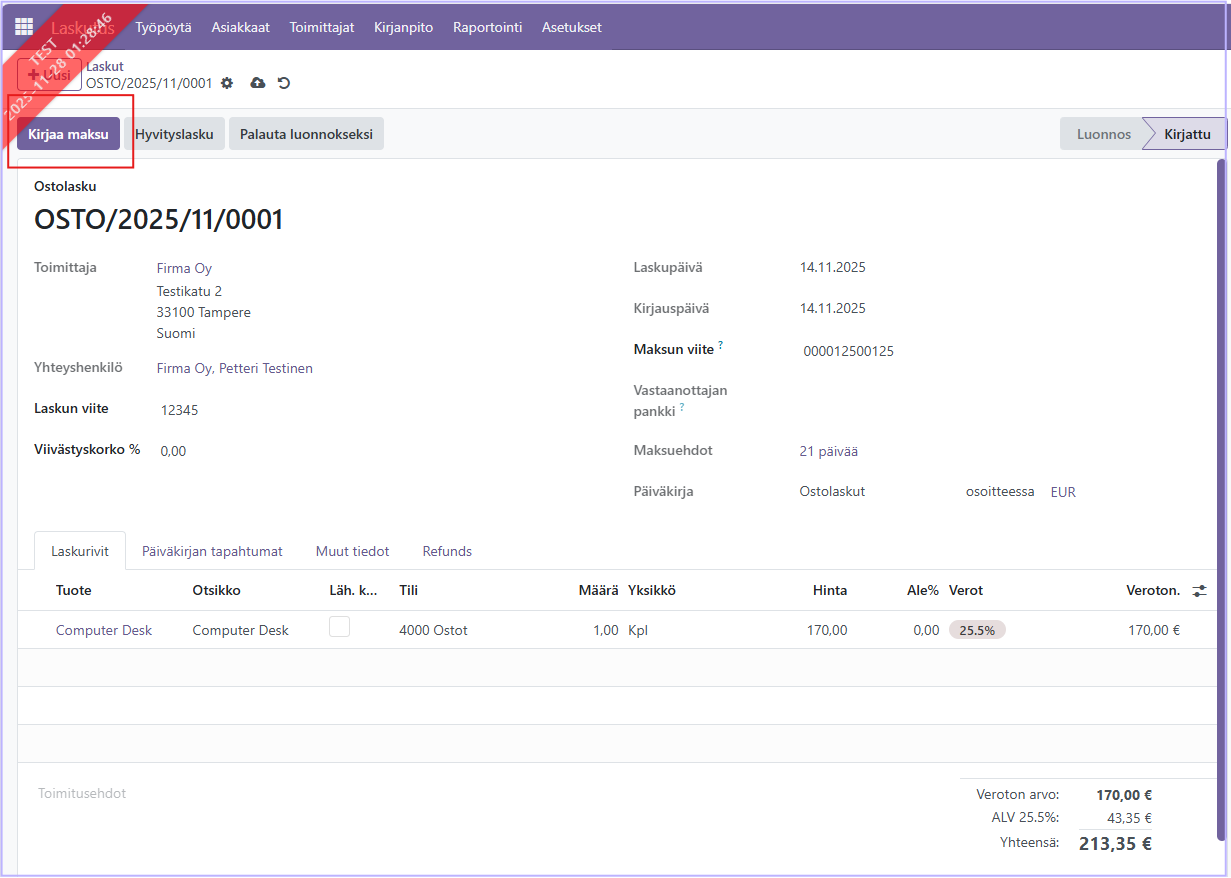The width and height of the screenshot is (1231, 878).
Task: Open the Asetukset menu
Action: 571,27
